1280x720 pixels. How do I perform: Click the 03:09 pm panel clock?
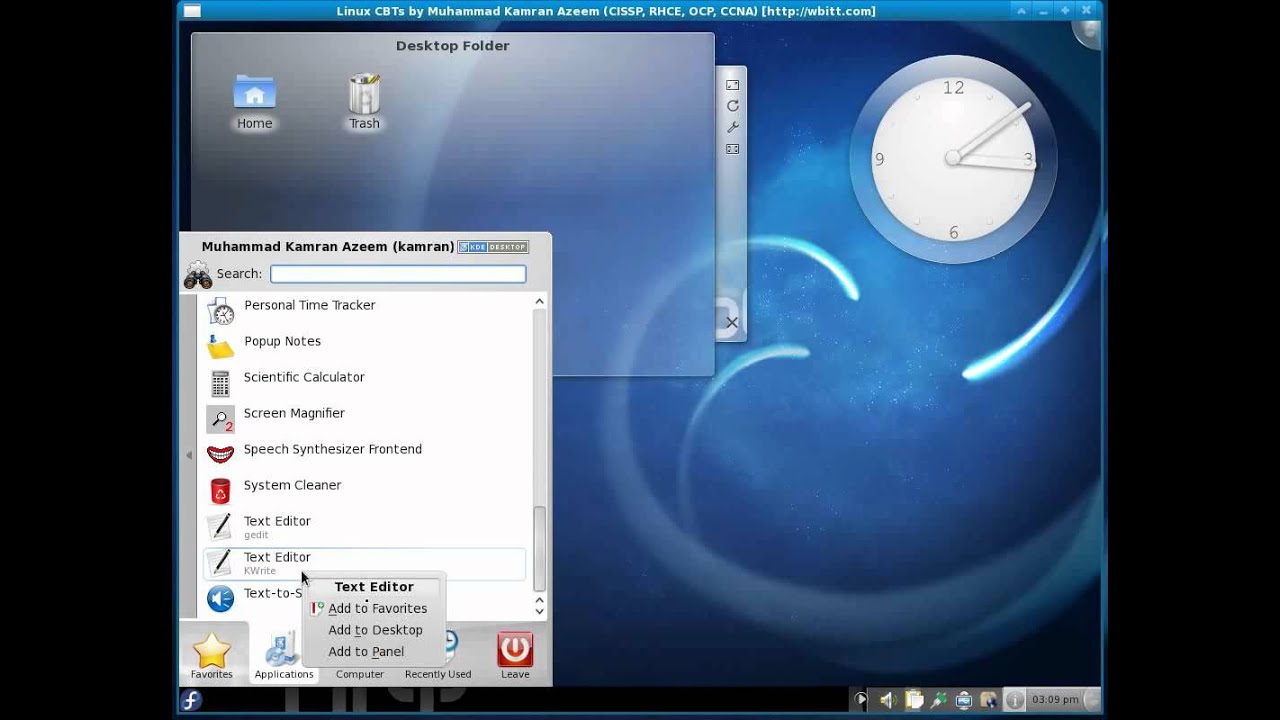pyautogui.click(x=1055, y=700)
